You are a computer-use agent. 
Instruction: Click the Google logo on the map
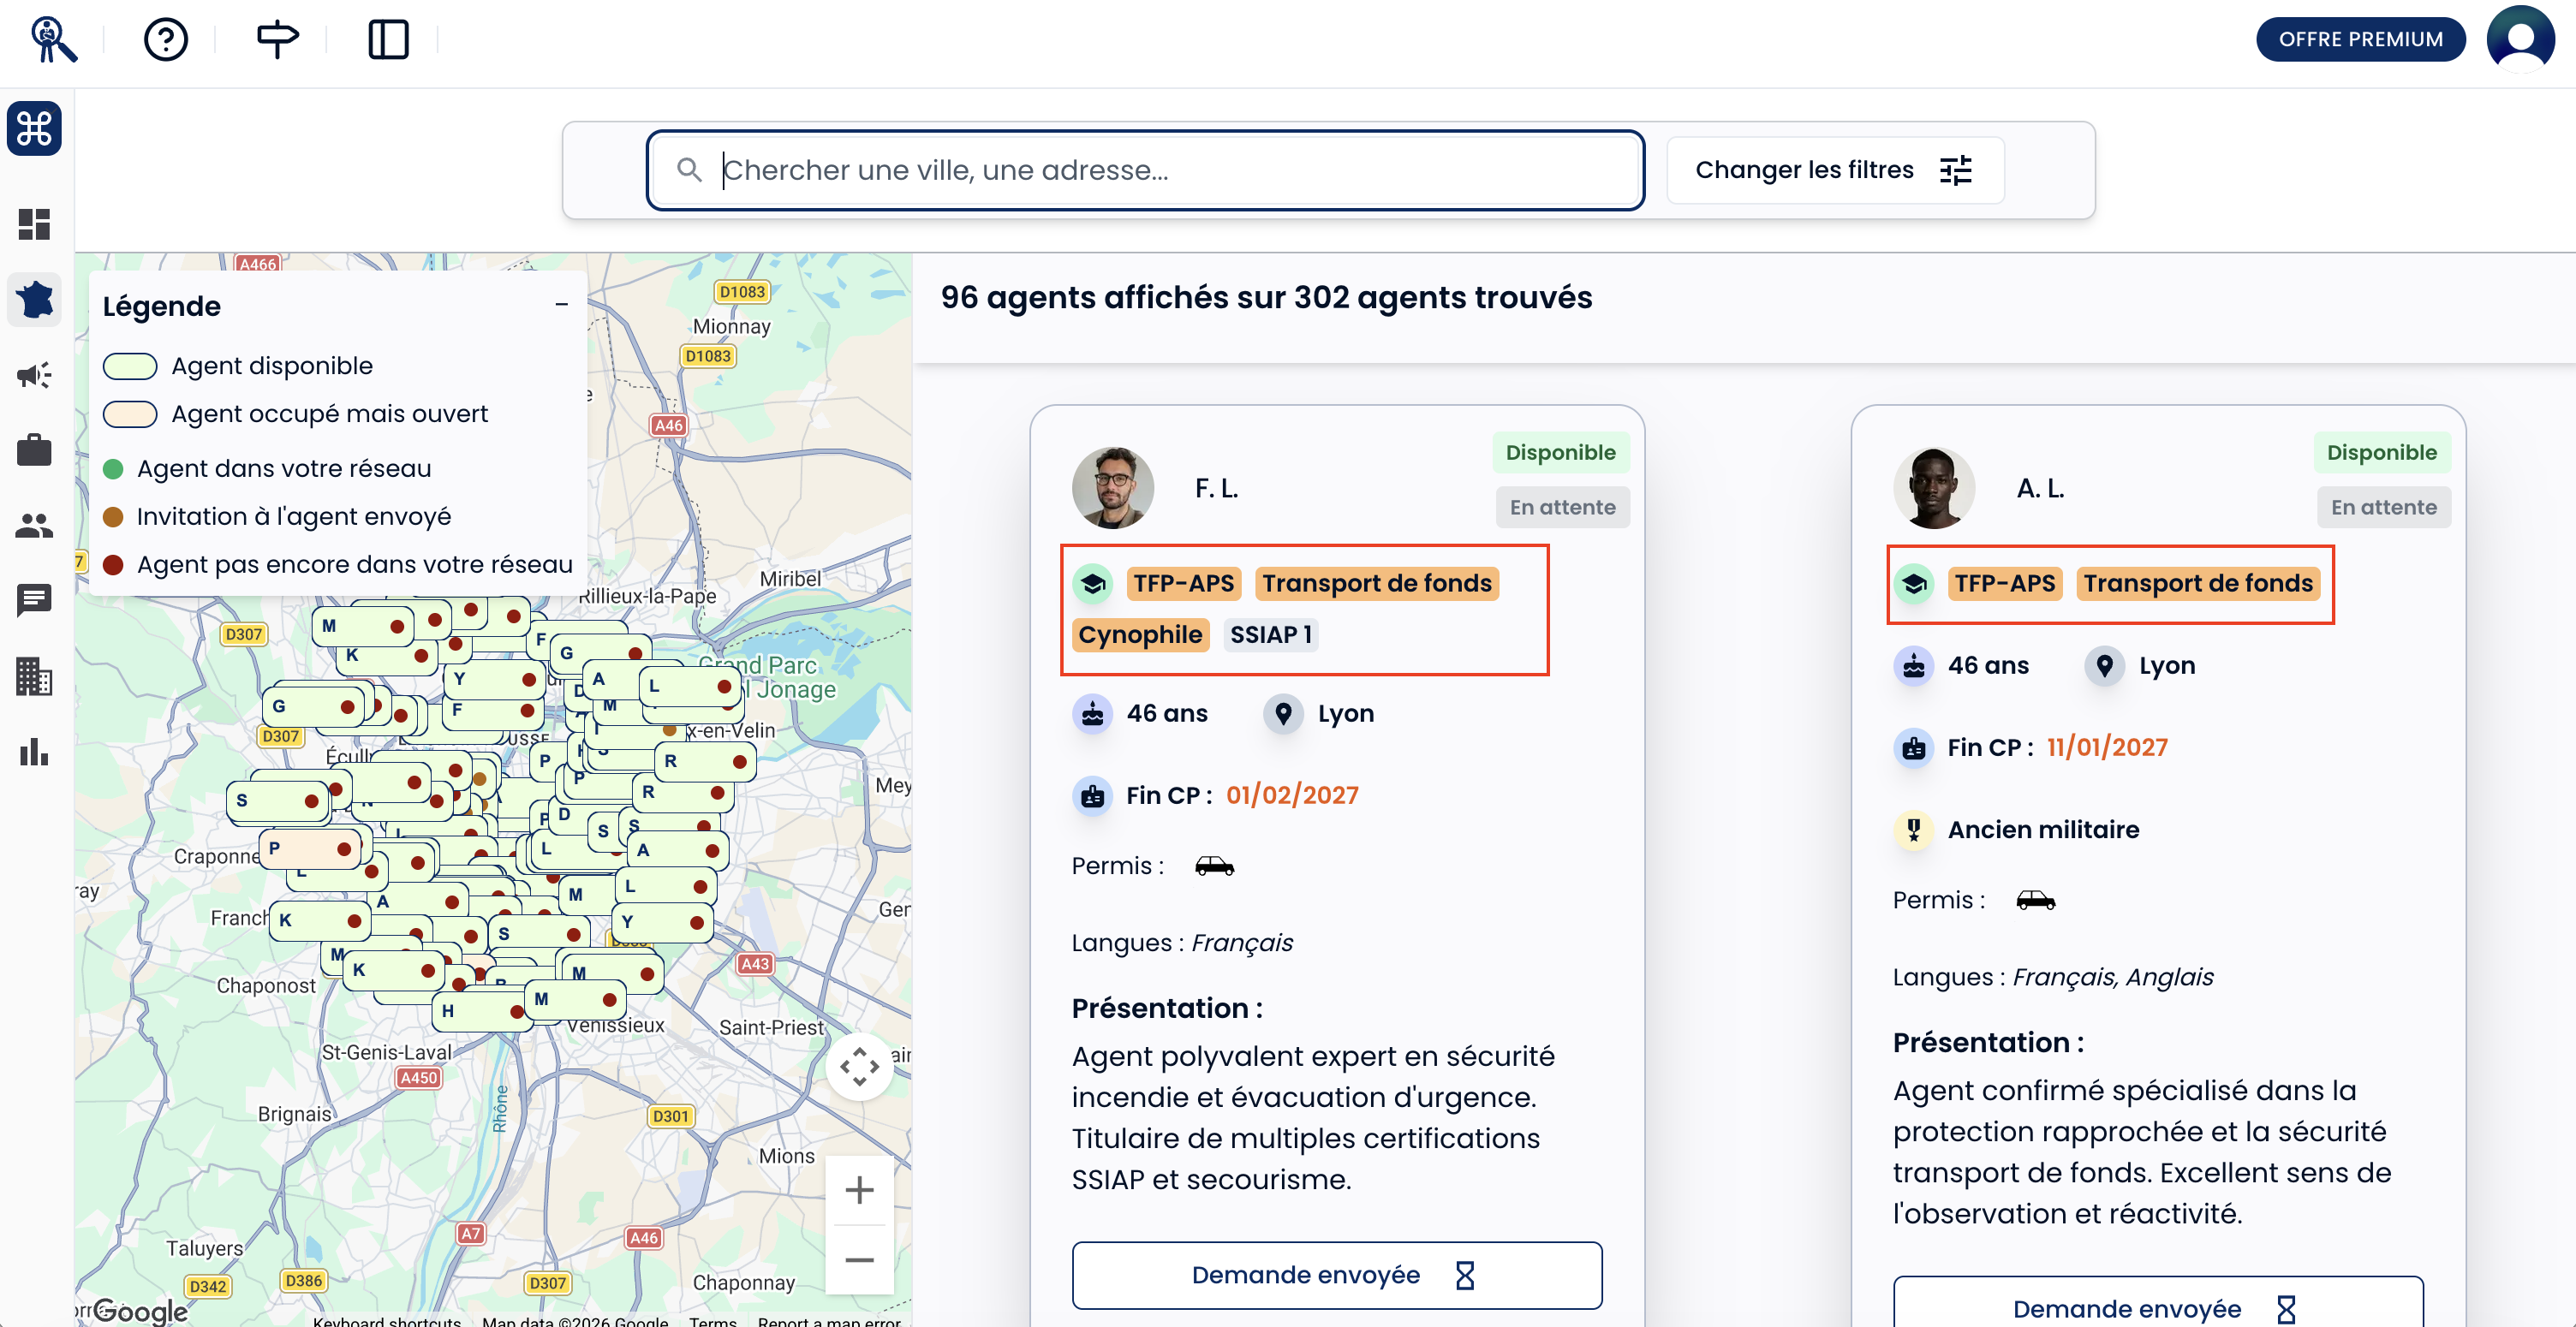[140, 1310]
